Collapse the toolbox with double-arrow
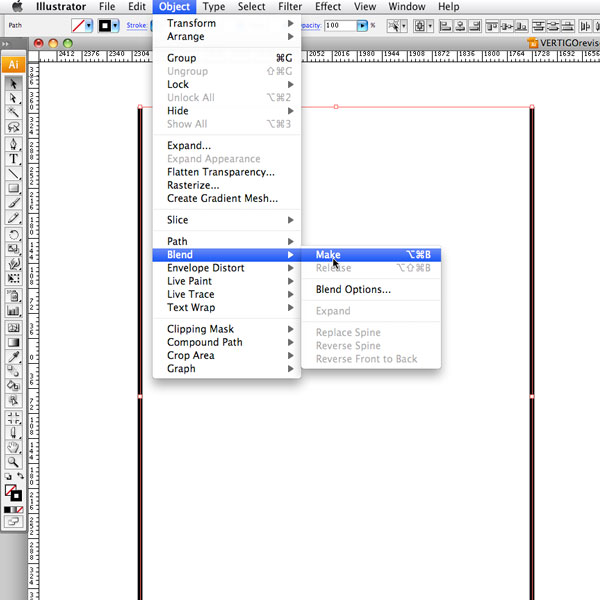This screenshot has height=600, width=600. tap(5, 44)
